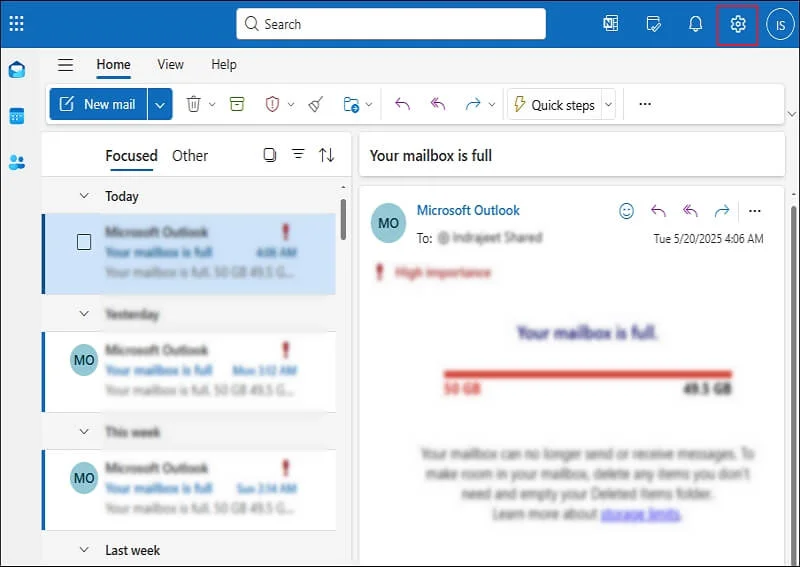Click Forward in the reading pane
The image size is (800, 567).
point(721,211)
